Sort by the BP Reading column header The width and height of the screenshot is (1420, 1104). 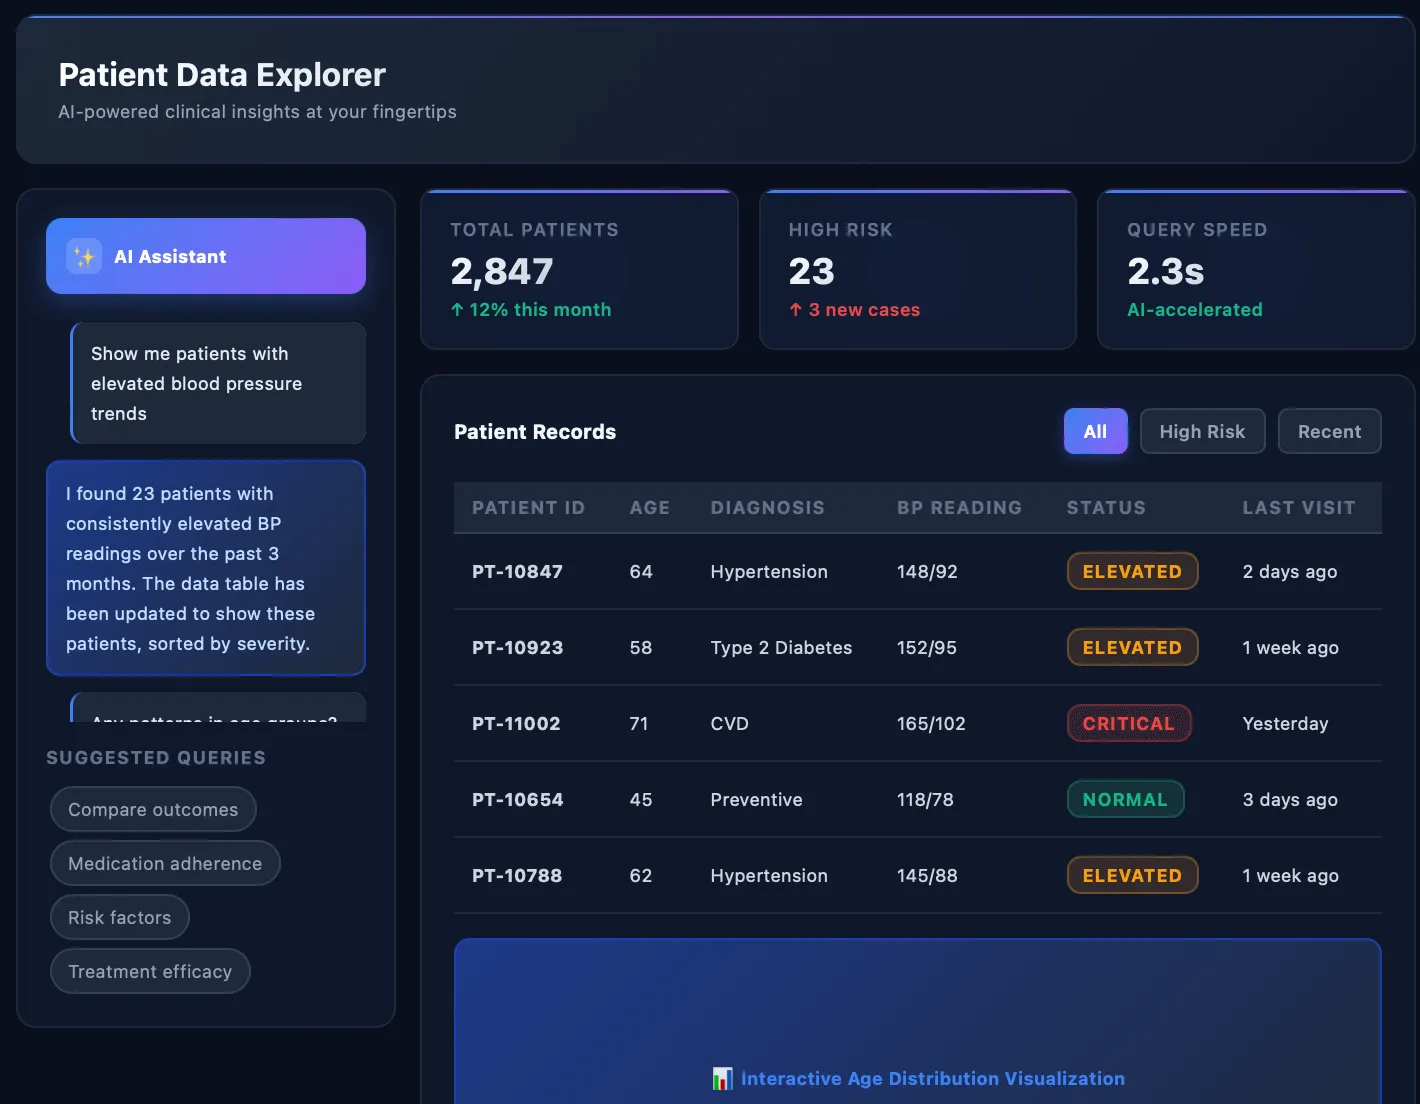pyautogui.click(x=959, y=507)
